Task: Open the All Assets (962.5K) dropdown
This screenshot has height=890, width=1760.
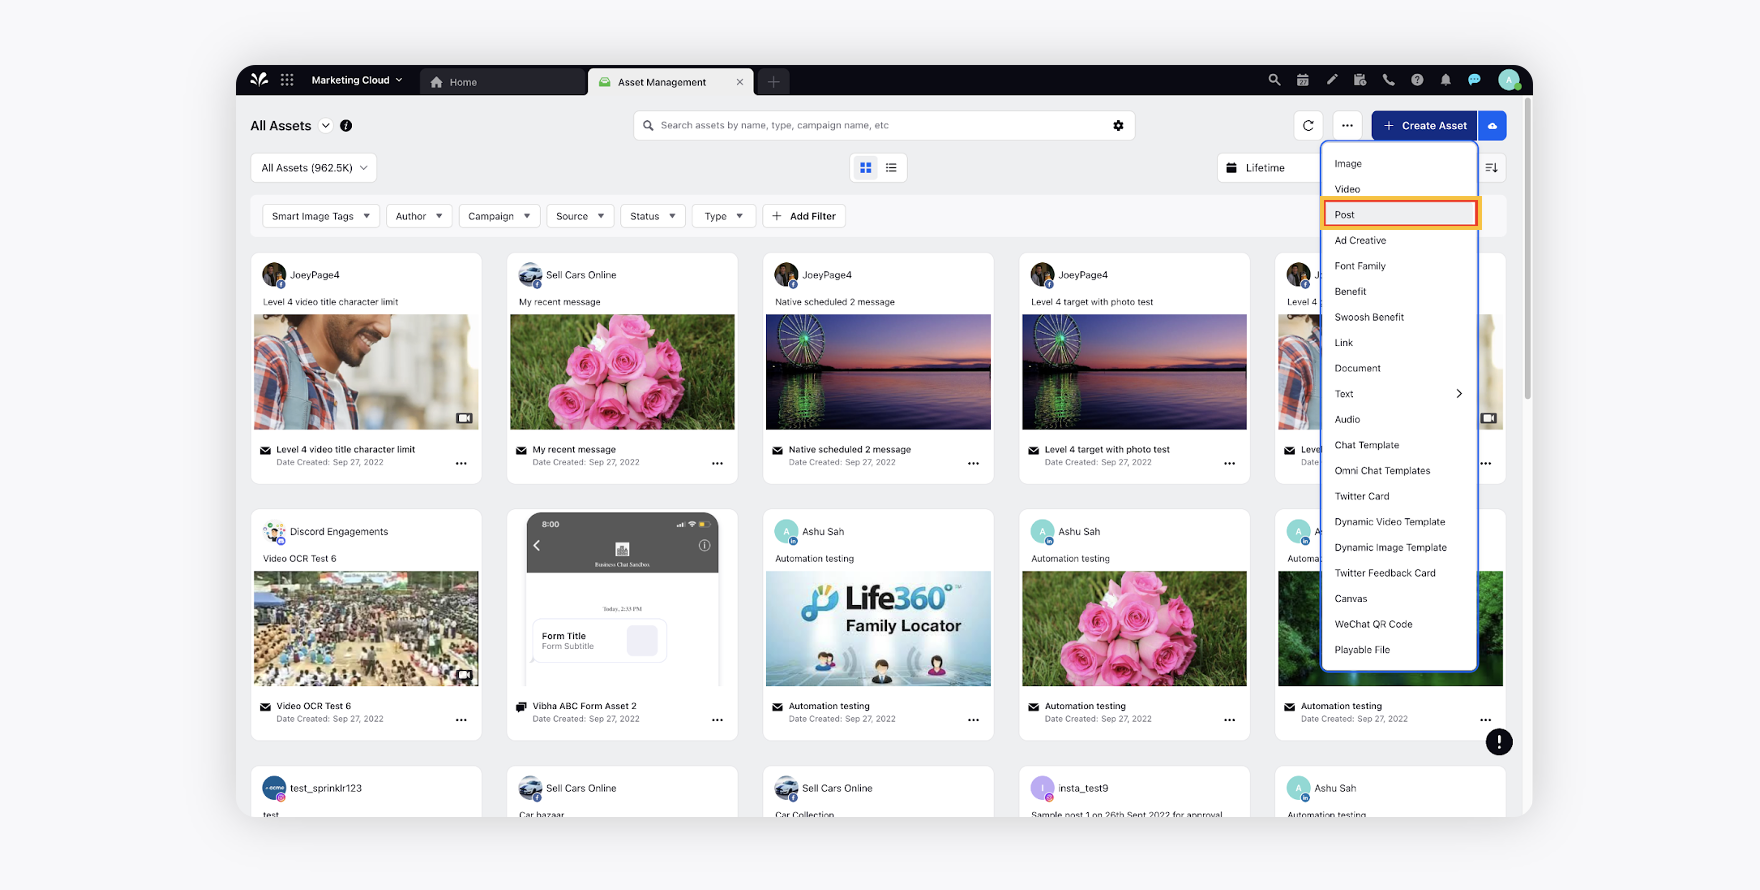Action: 313,168
